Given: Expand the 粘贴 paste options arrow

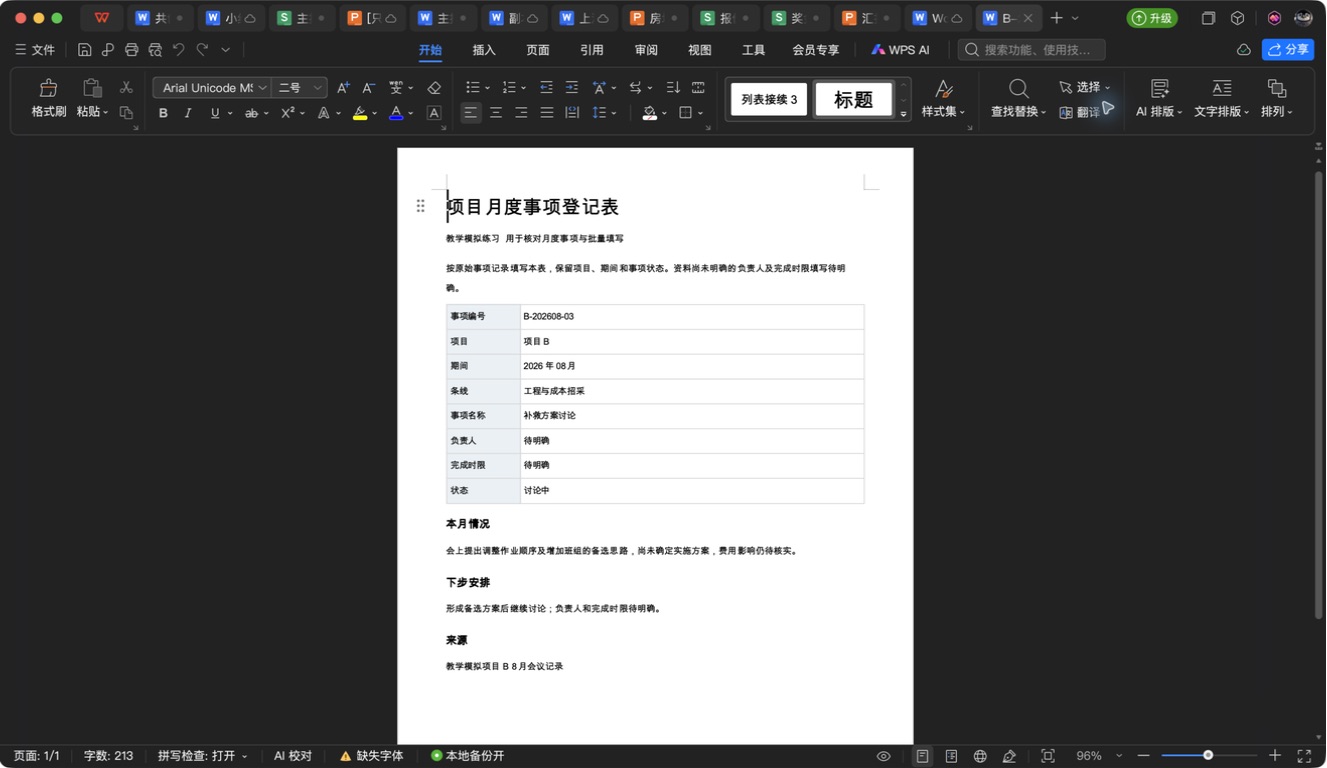Looking at the screenshot, I should [x=105, y=113].
